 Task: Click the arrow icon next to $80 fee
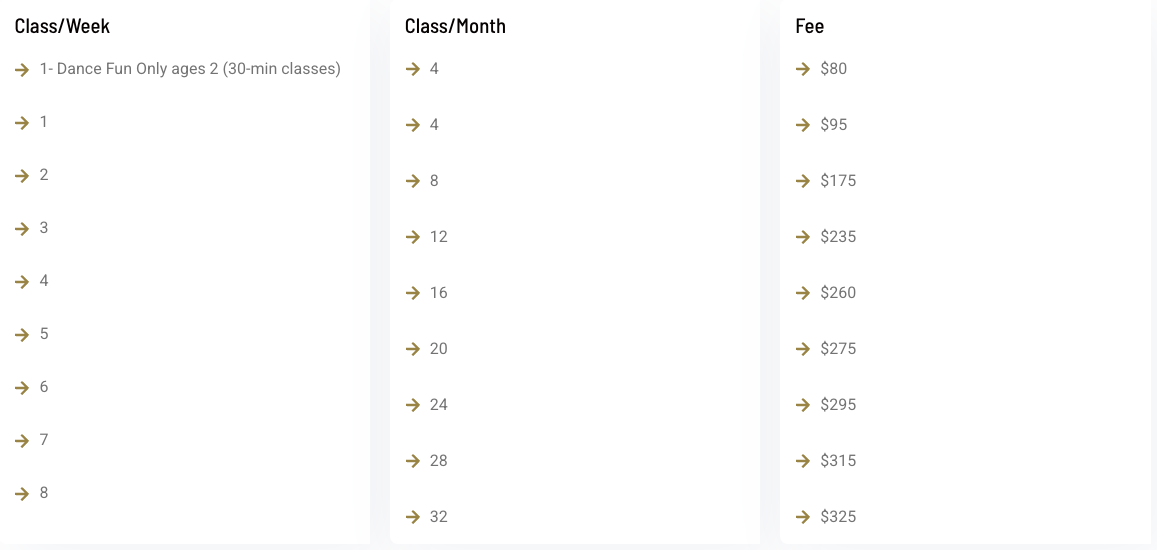803,69
